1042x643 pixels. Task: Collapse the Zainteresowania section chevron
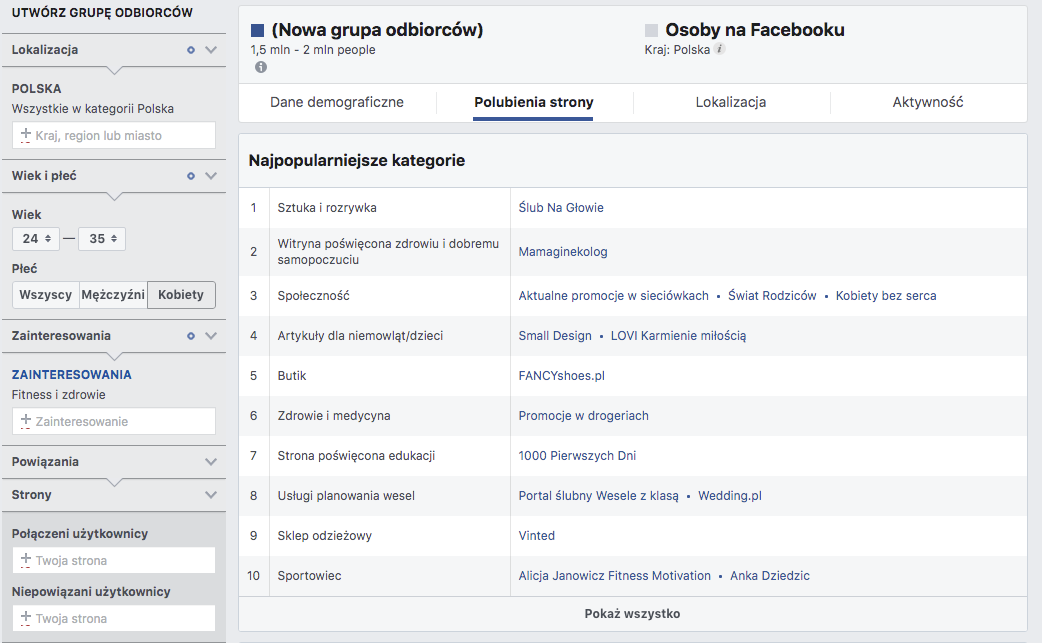point(211,336)
